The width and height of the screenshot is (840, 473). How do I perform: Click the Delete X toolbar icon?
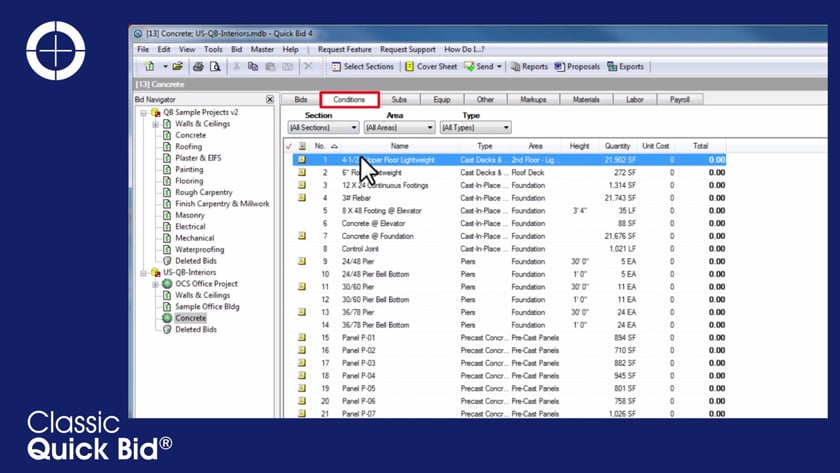tap(308, 66)
